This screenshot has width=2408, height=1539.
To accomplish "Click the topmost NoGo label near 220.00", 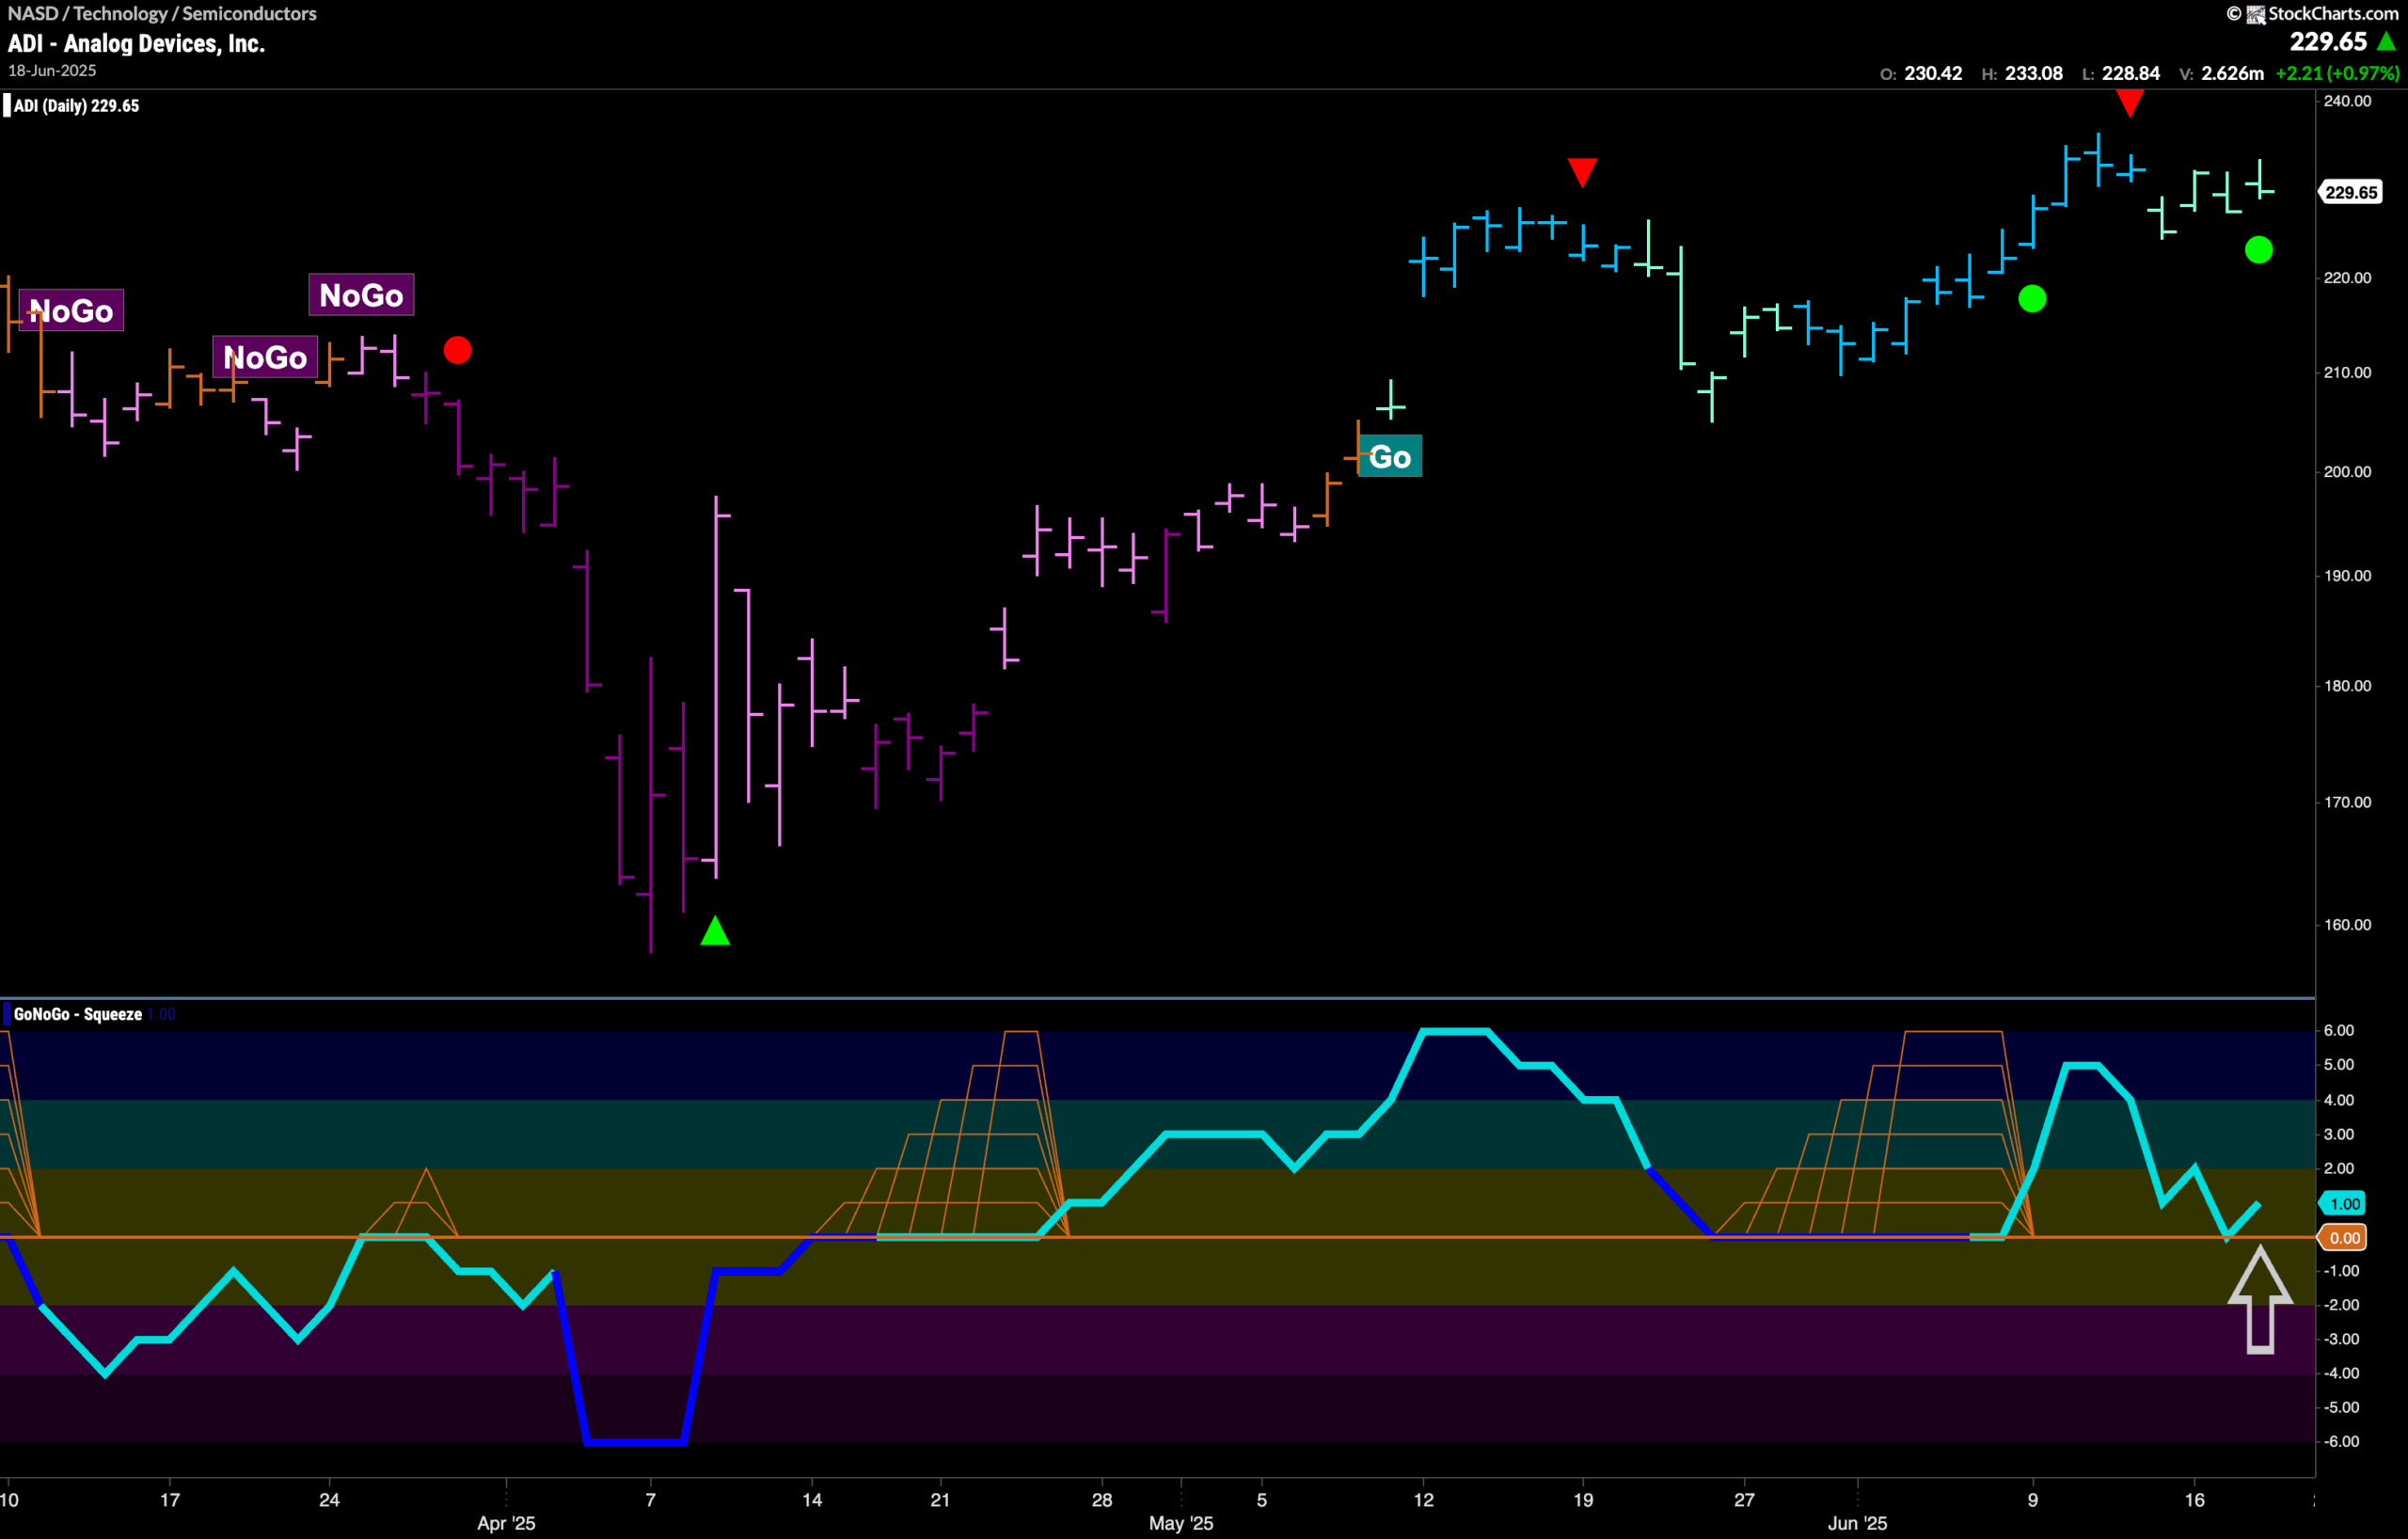I will pos(361,295).
